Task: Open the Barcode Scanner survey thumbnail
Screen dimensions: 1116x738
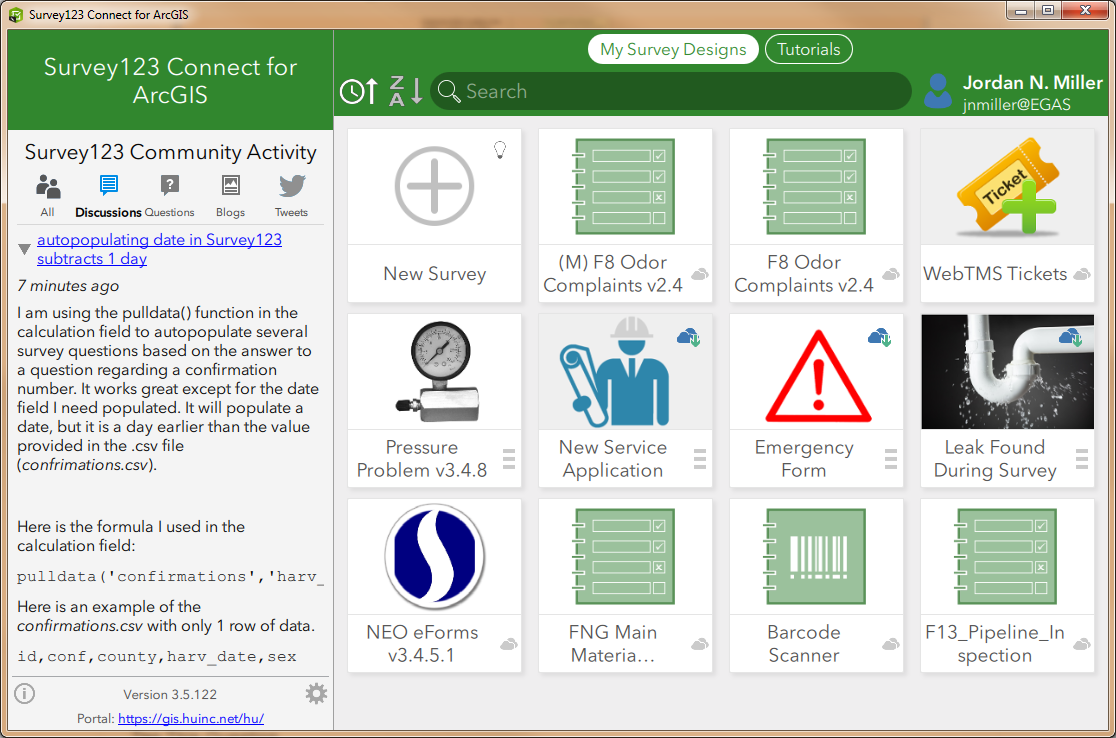Action: [816, 557]
